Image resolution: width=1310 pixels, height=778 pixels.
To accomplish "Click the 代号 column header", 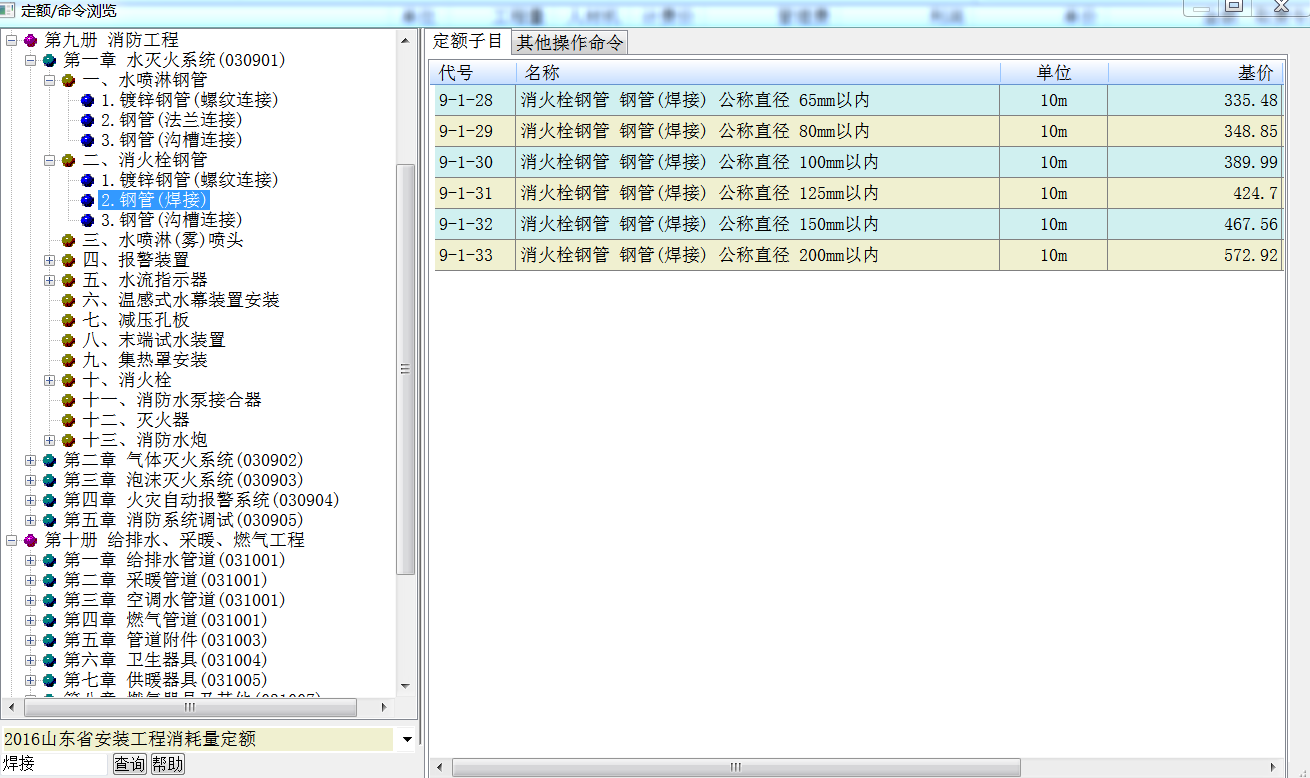I will pyautogui.click(x=475, y=73).
